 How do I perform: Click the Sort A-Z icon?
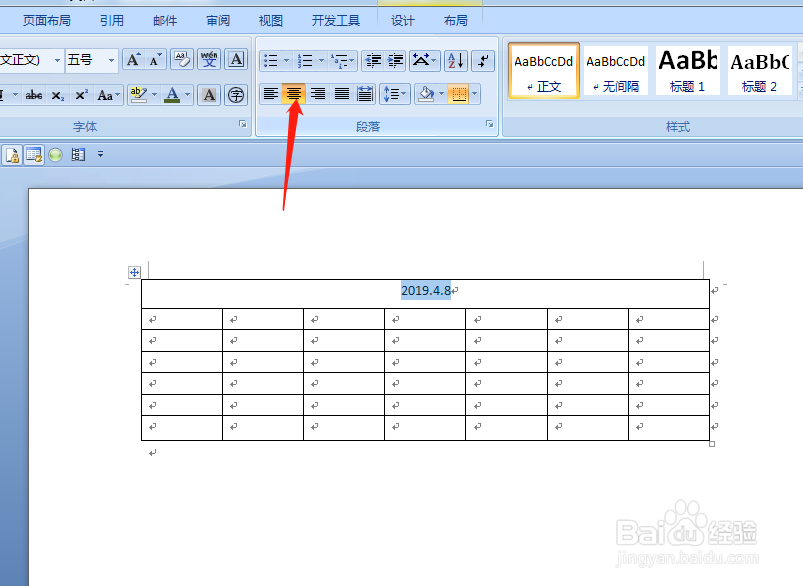click(455, 61)
